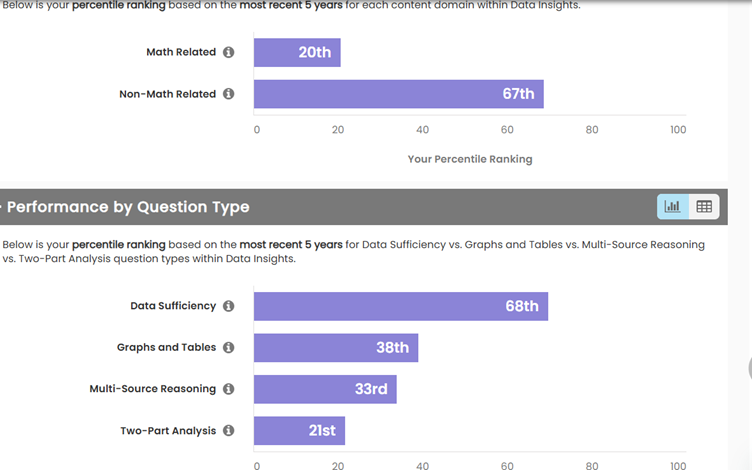This screenshot has height=470, width=752.
Task: Collapse the Performance by Question Type section
Action: [3, 207]
